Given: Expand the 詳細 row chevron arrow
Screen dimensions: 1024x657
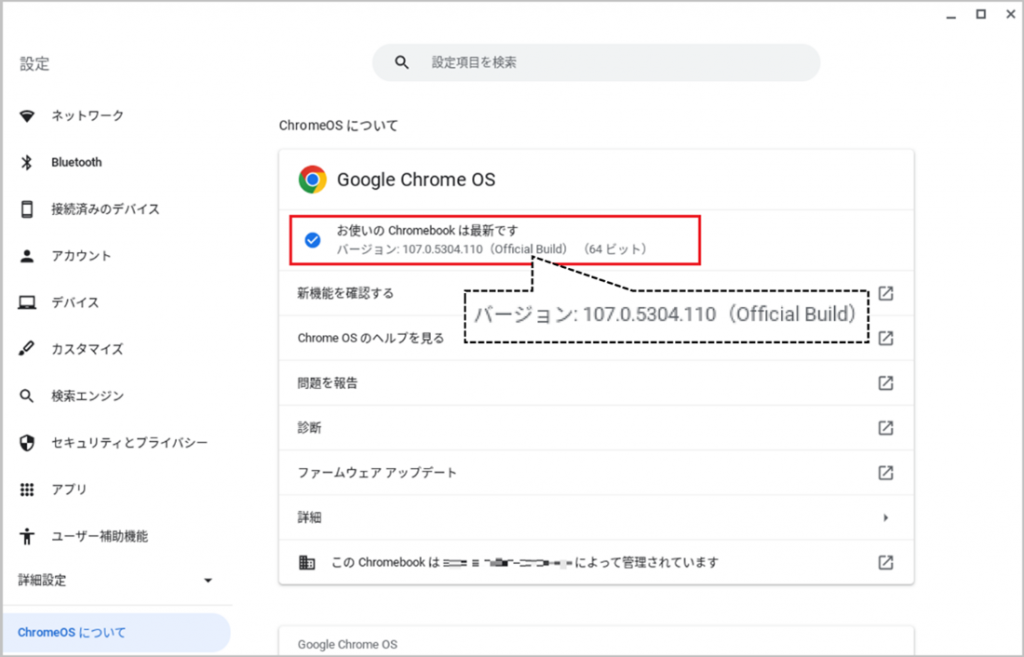Looking at the screenshot, I should 885,518.
